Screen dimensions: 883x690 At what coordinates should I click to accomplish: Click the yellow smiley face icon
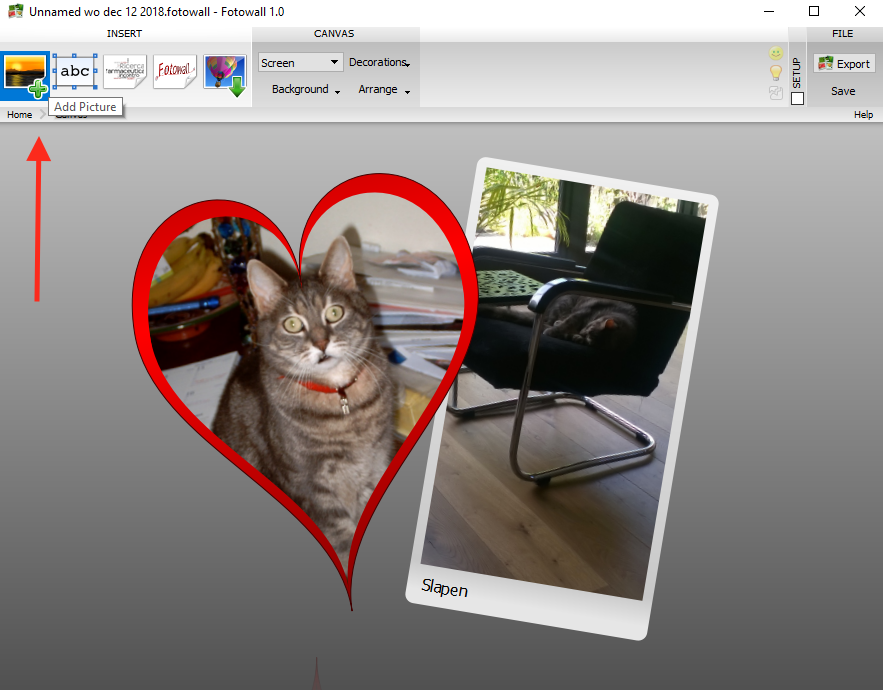(x=776, y=53)
